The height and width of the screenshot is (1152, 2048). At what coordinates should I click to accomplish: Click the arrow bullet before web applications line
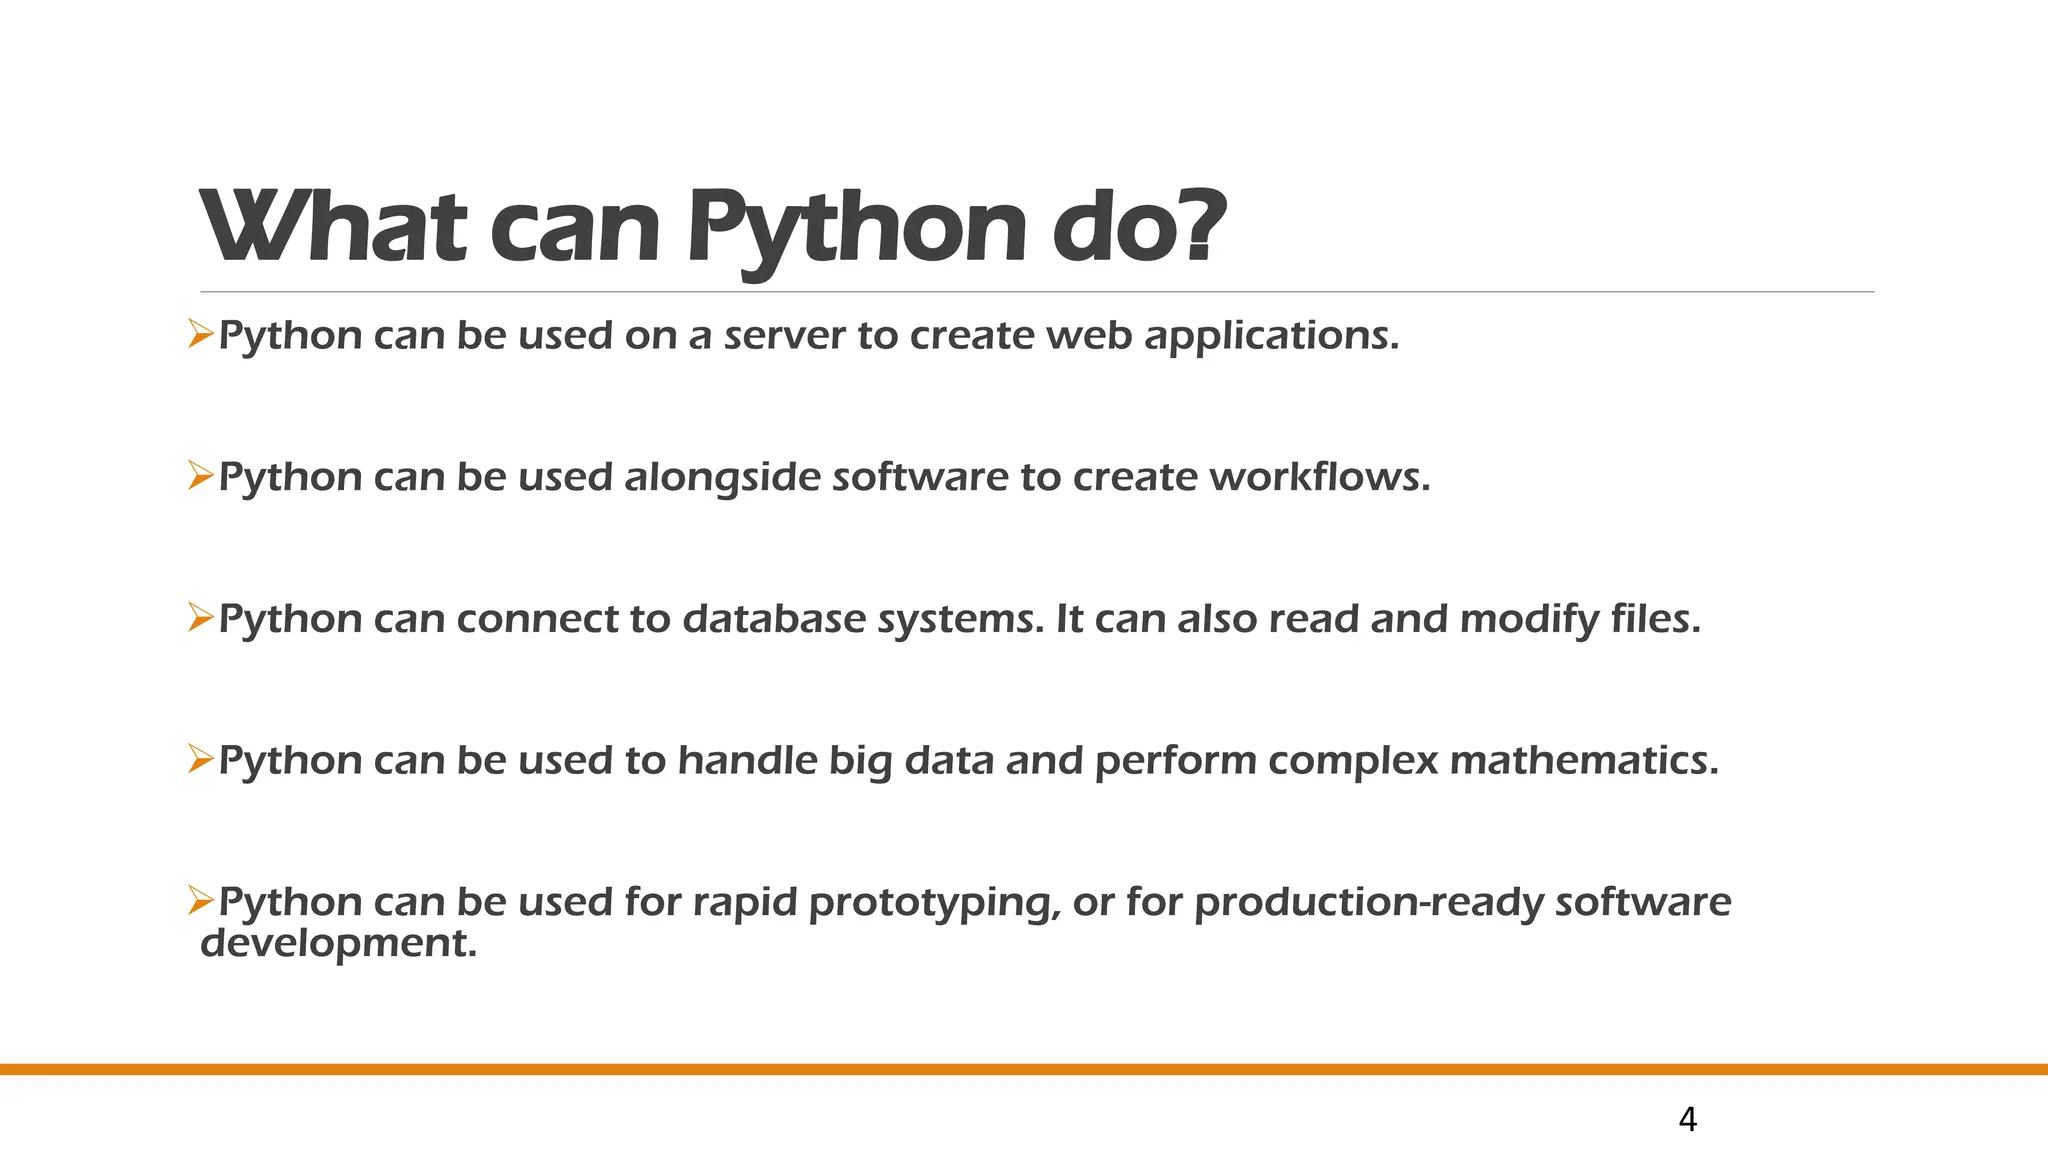[201, 335]
